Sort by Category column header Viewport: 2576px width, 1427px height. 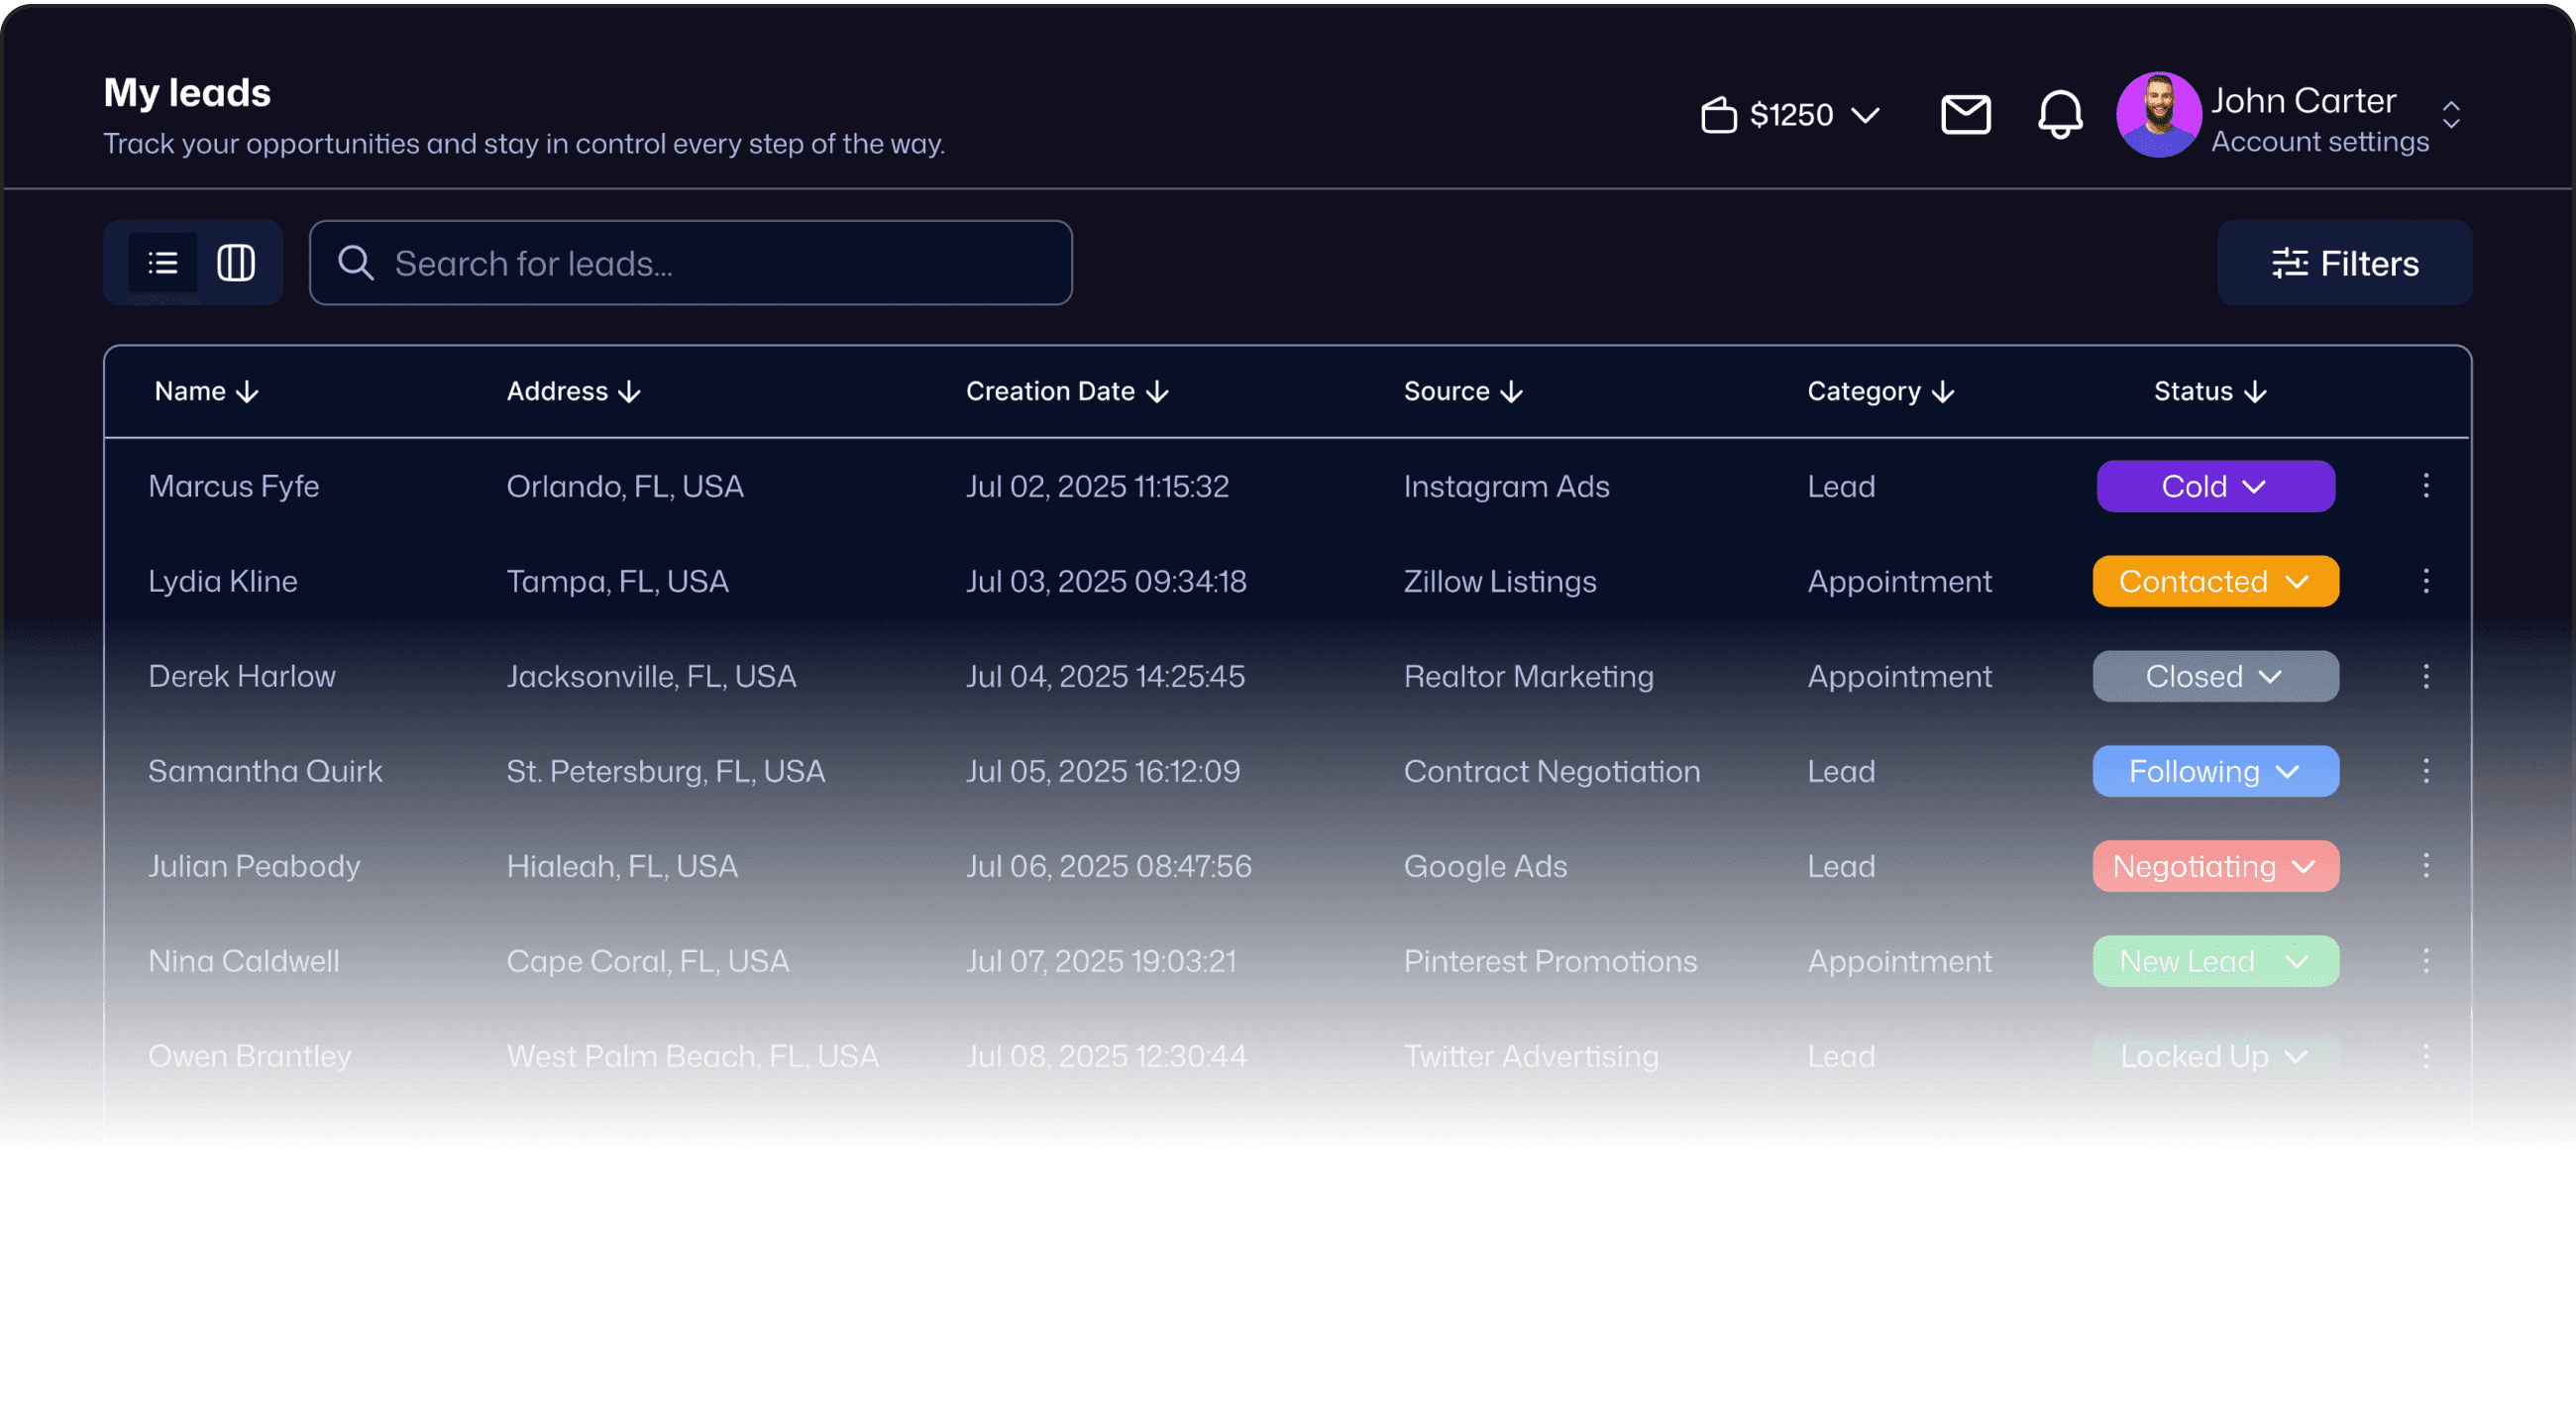click(1879, 391)
